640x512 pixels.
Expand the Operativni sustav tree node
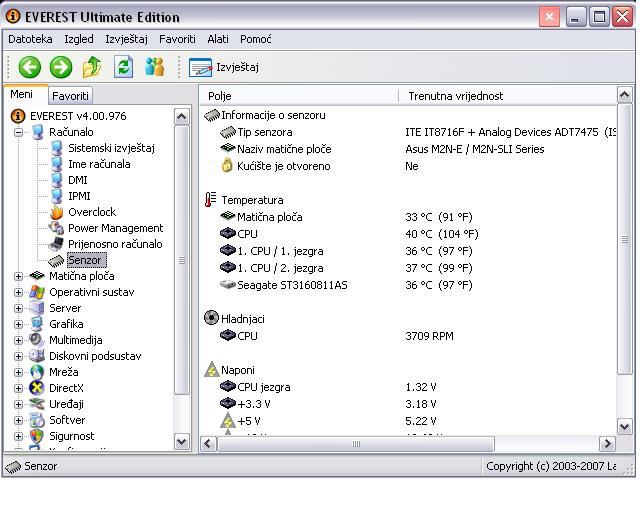19,292
